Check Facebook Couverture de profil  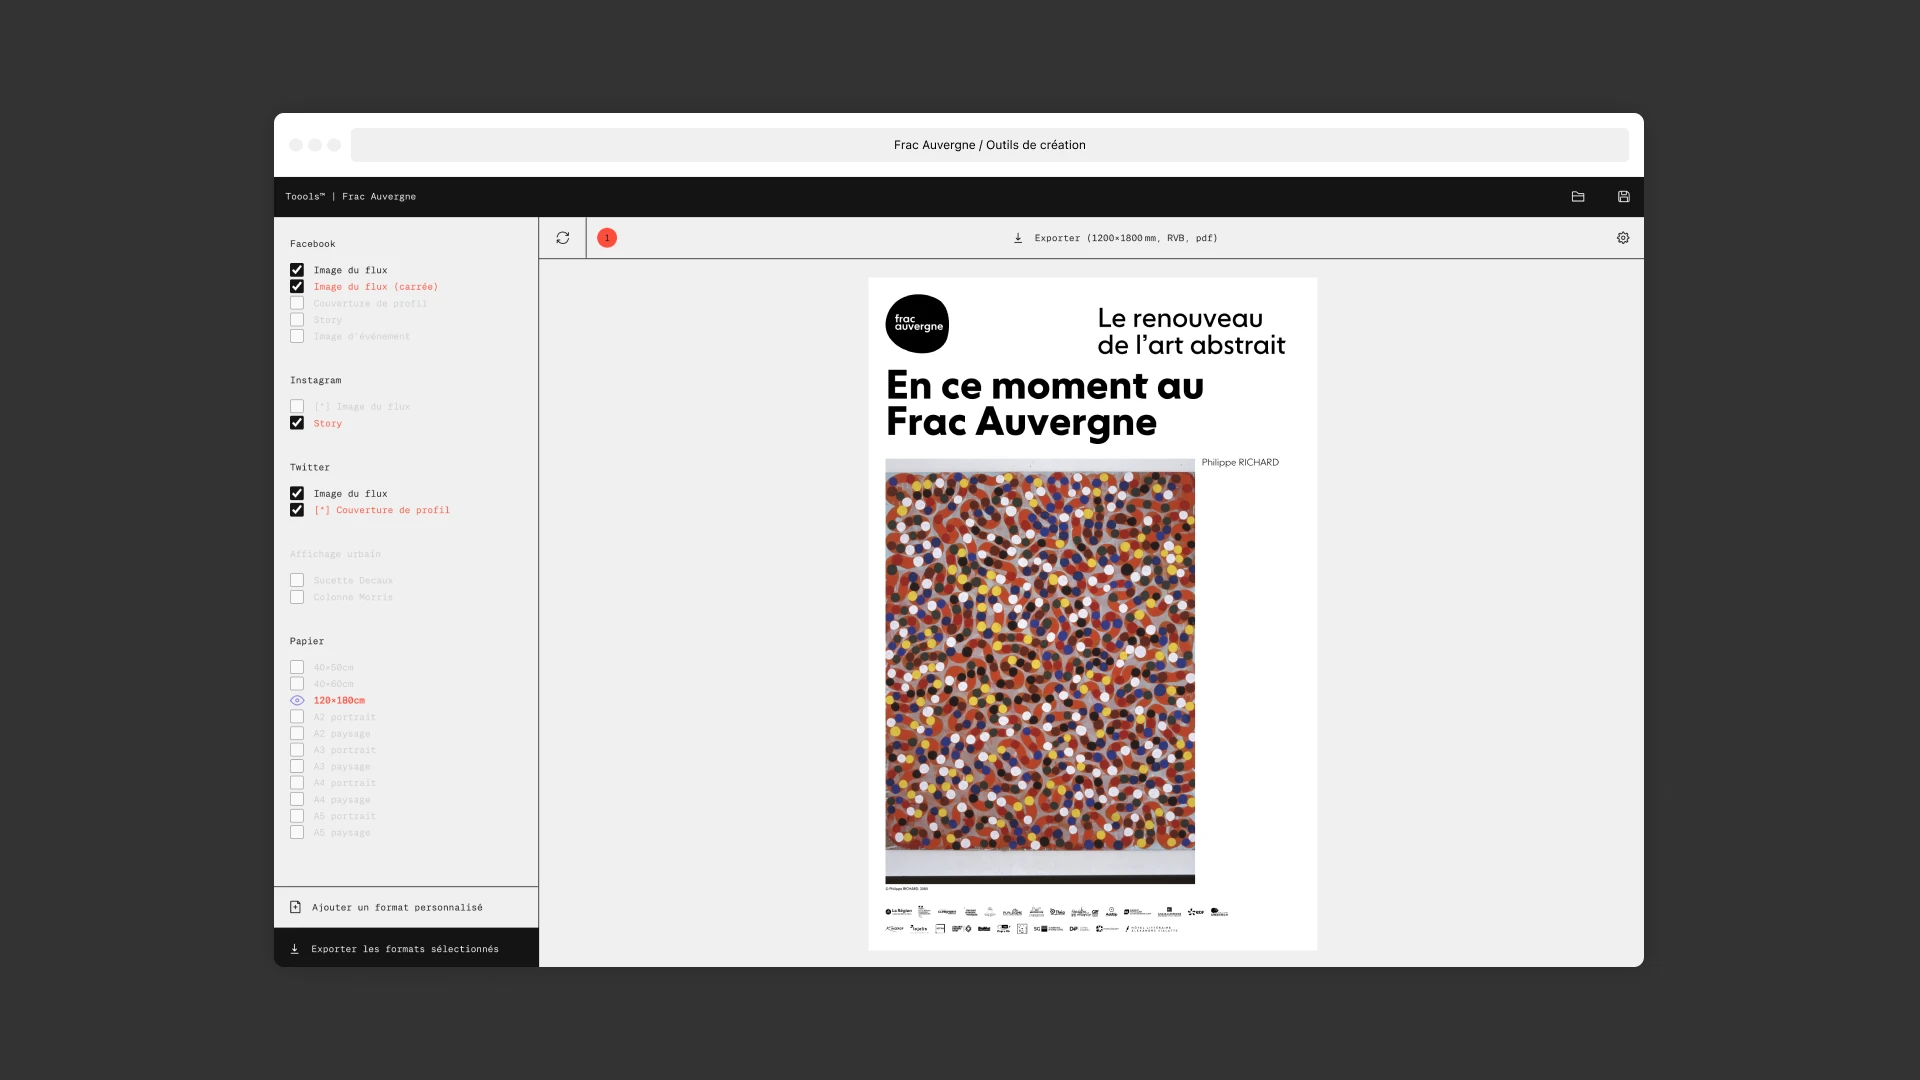297,303
